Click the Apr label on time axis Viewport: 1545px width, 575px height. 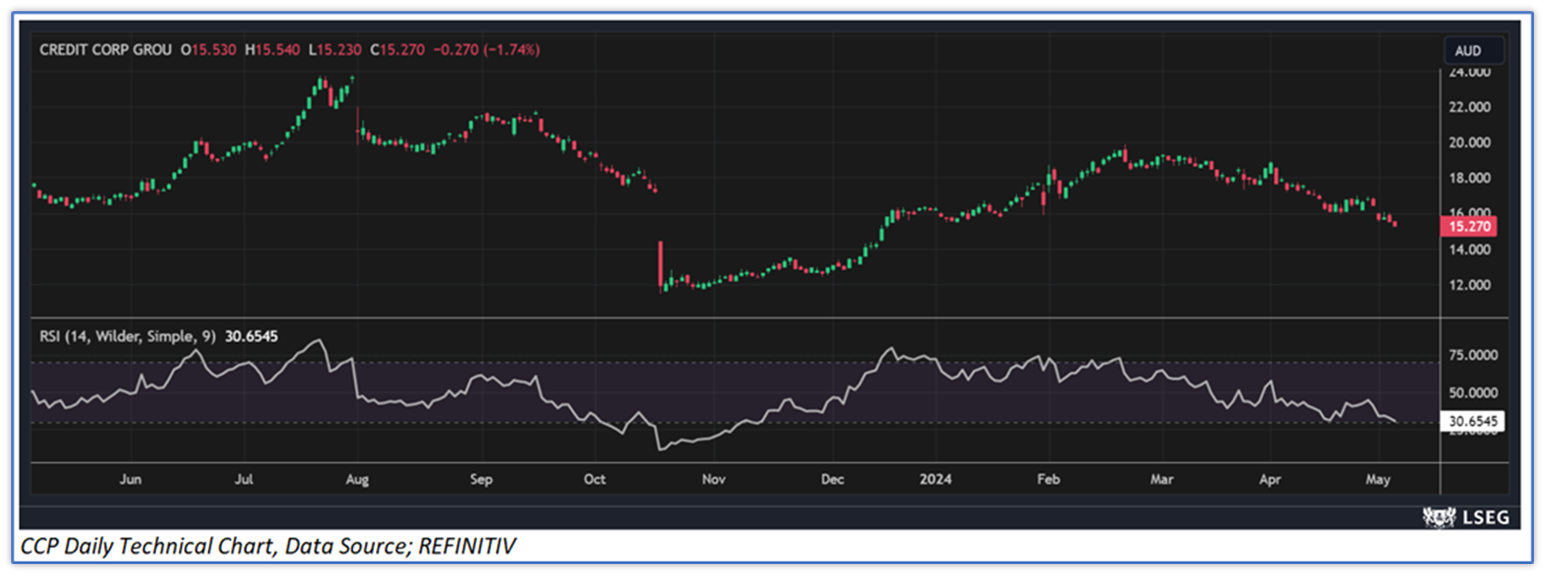point(1270,479)
